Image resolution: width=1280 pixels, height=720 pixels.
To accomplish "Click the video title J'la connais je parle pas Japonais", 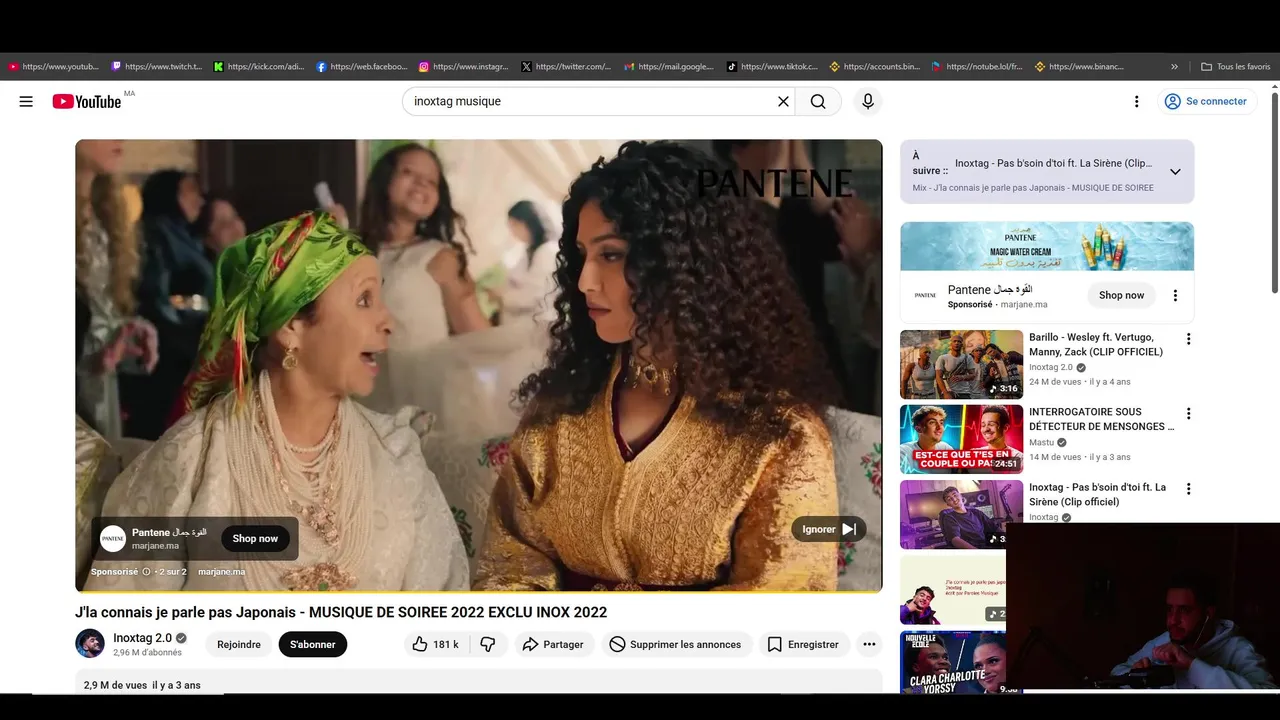I will (x=341, y=612).
